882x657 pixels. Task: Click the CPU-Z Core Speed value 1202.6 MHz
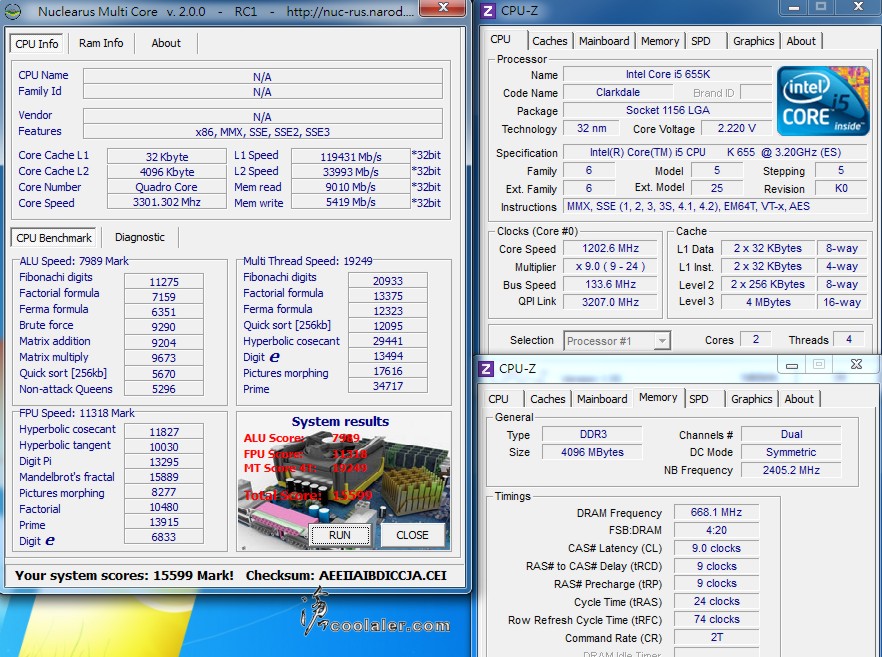pyautogui.click(x=610, y=248)
